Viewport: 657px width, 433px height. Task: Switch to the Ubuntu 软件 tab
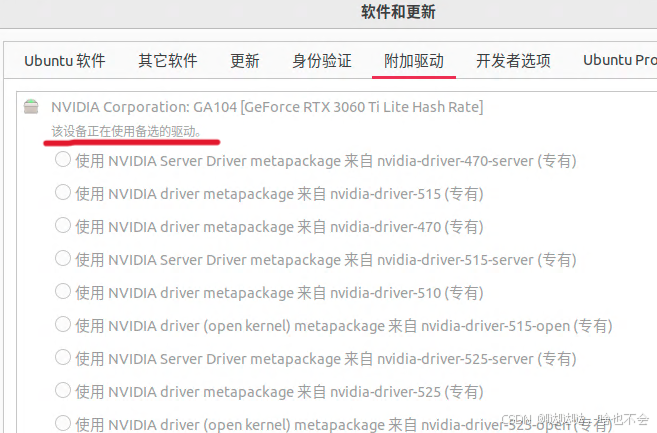[65, 61]
